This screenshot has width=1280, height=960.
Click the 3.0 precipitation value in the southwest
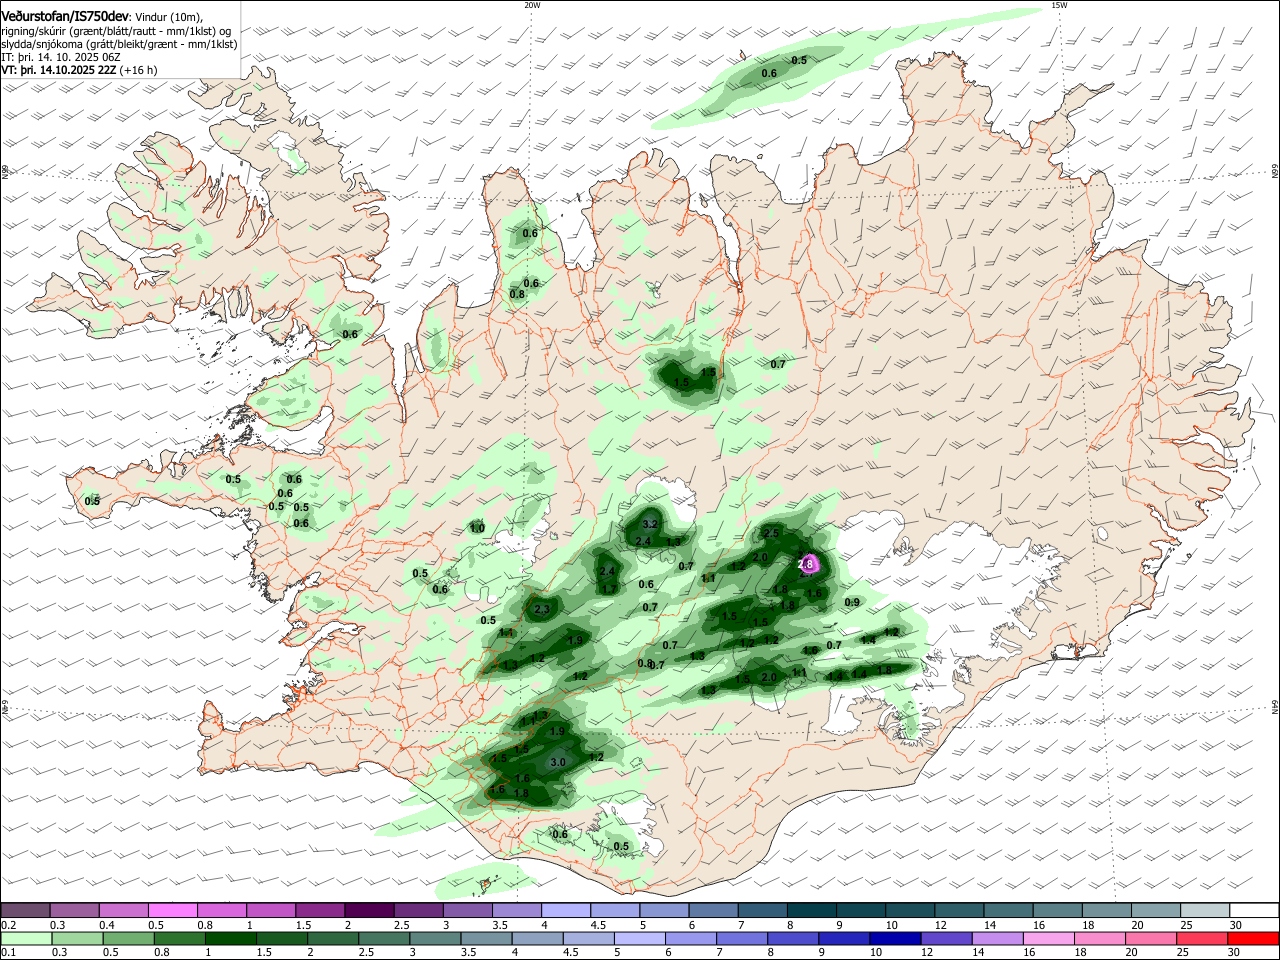558,762
